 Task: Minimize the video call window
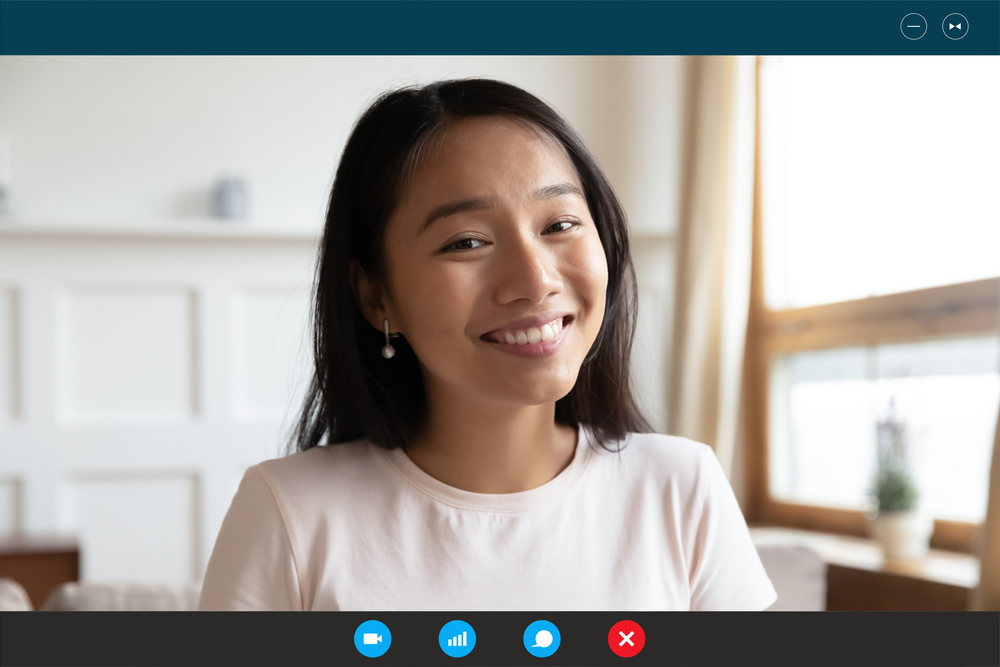[913, 27]
